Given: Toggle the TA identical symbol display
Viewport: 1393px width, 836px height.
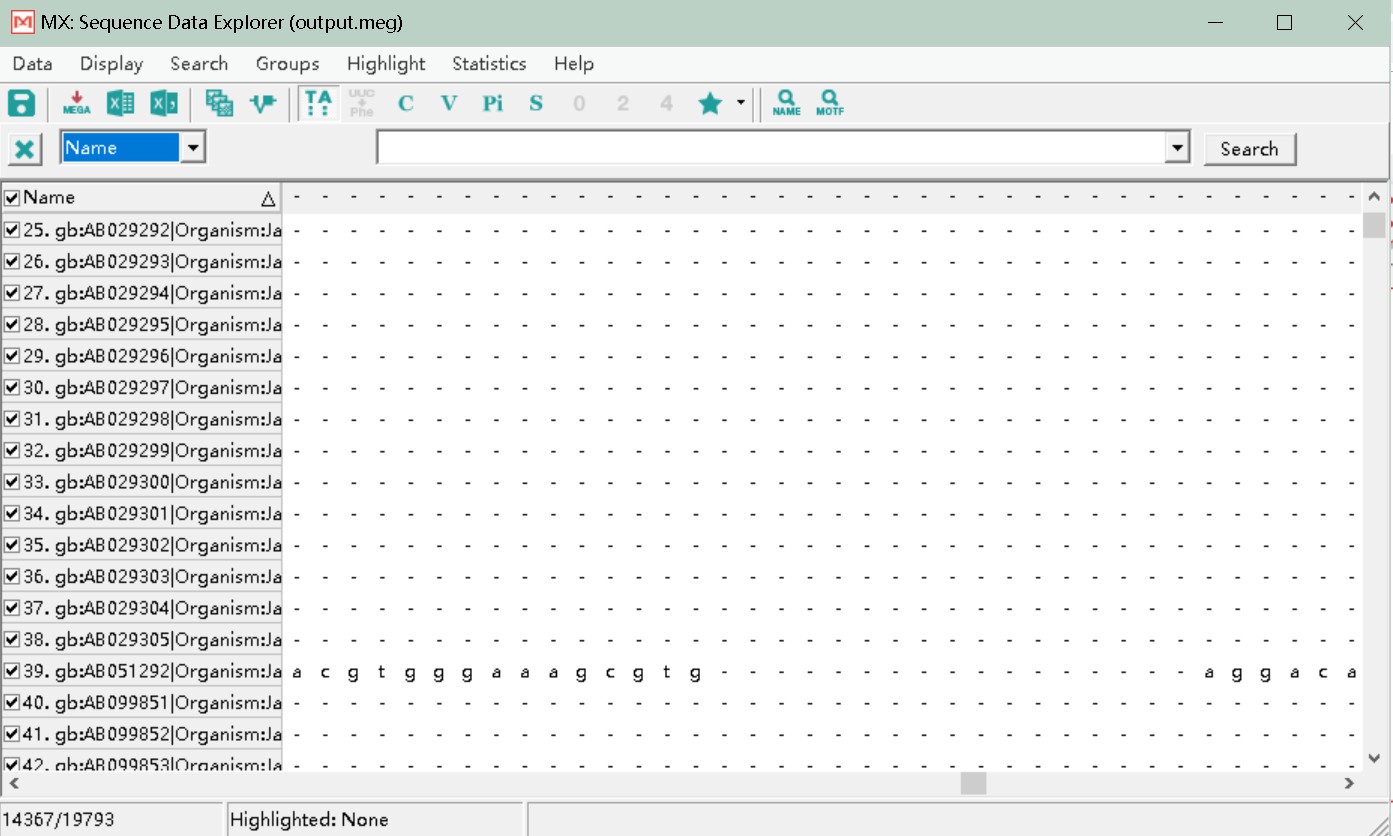Looking at the screenshot, I should (319, 103).
